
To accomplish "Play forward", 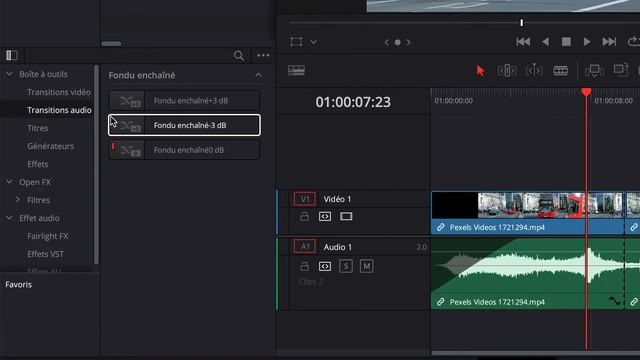I will pos(587,42).
